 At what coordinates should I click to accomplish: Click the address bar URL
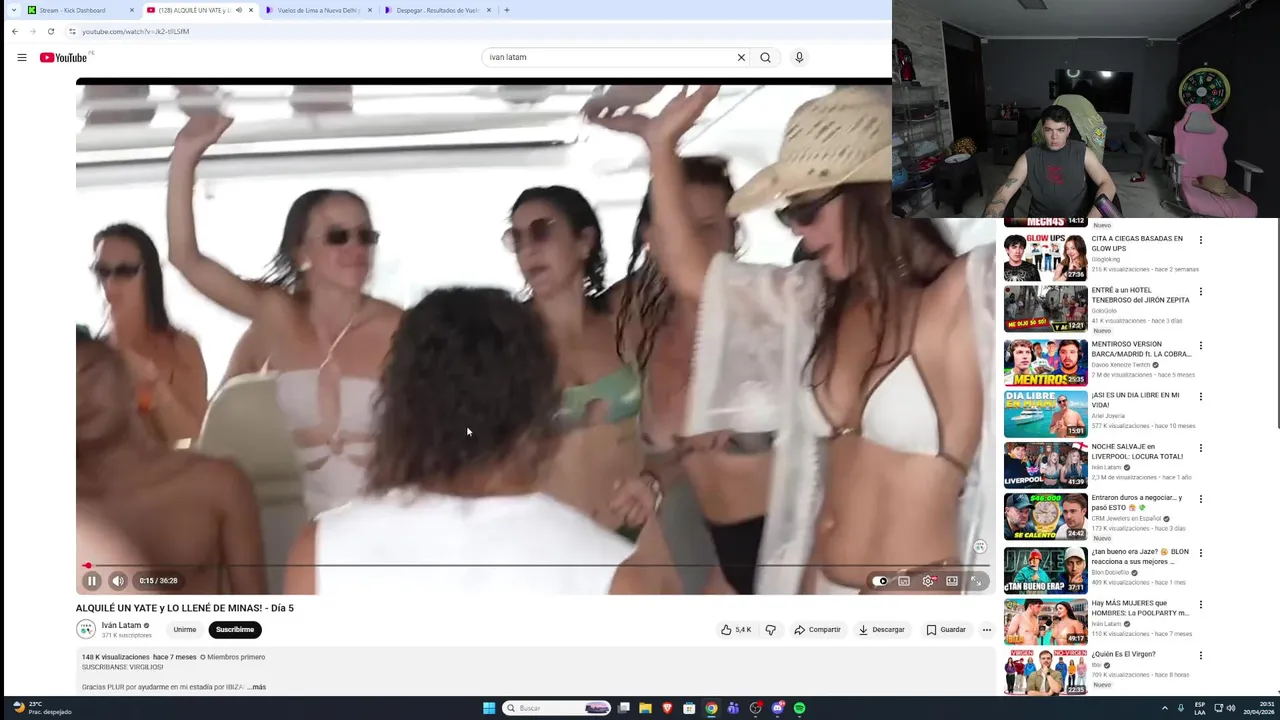pos(135,31)
